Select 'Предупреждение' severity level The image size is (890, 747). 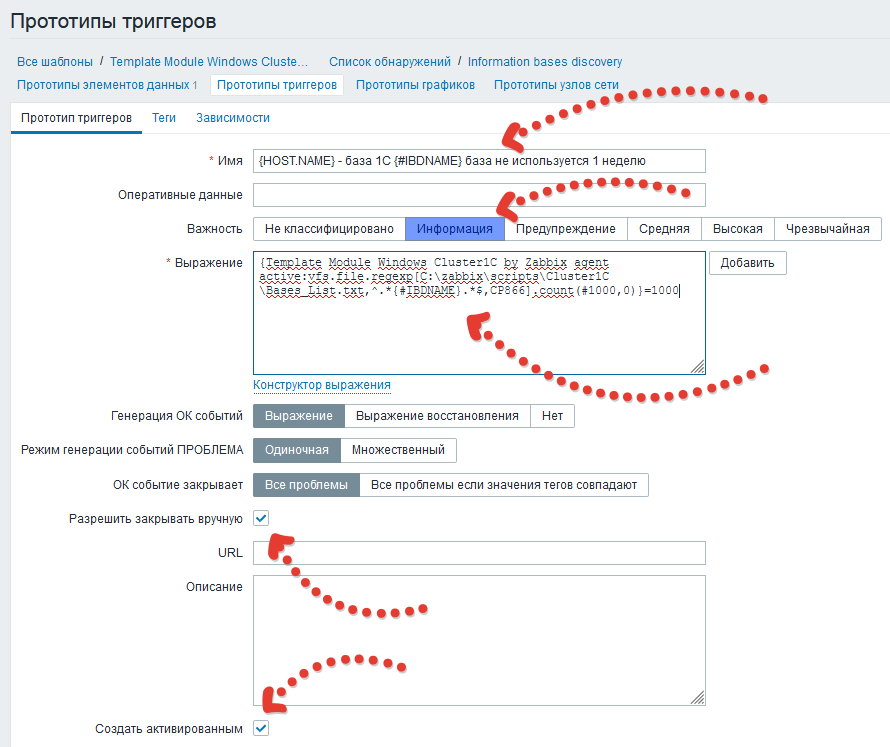[x=565, y=229]
